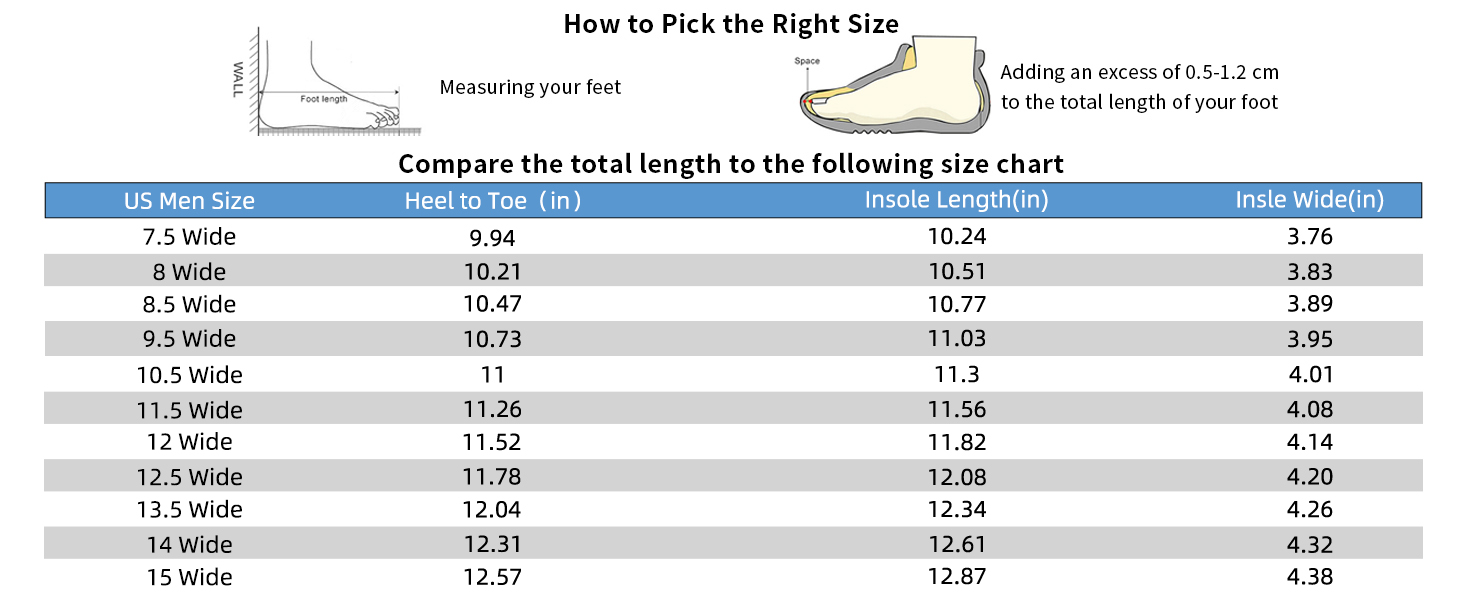The width and height of the screenshot is (1464, 600).
Task: Select the 'US Men Size' column header
Action: click(189, 201)
